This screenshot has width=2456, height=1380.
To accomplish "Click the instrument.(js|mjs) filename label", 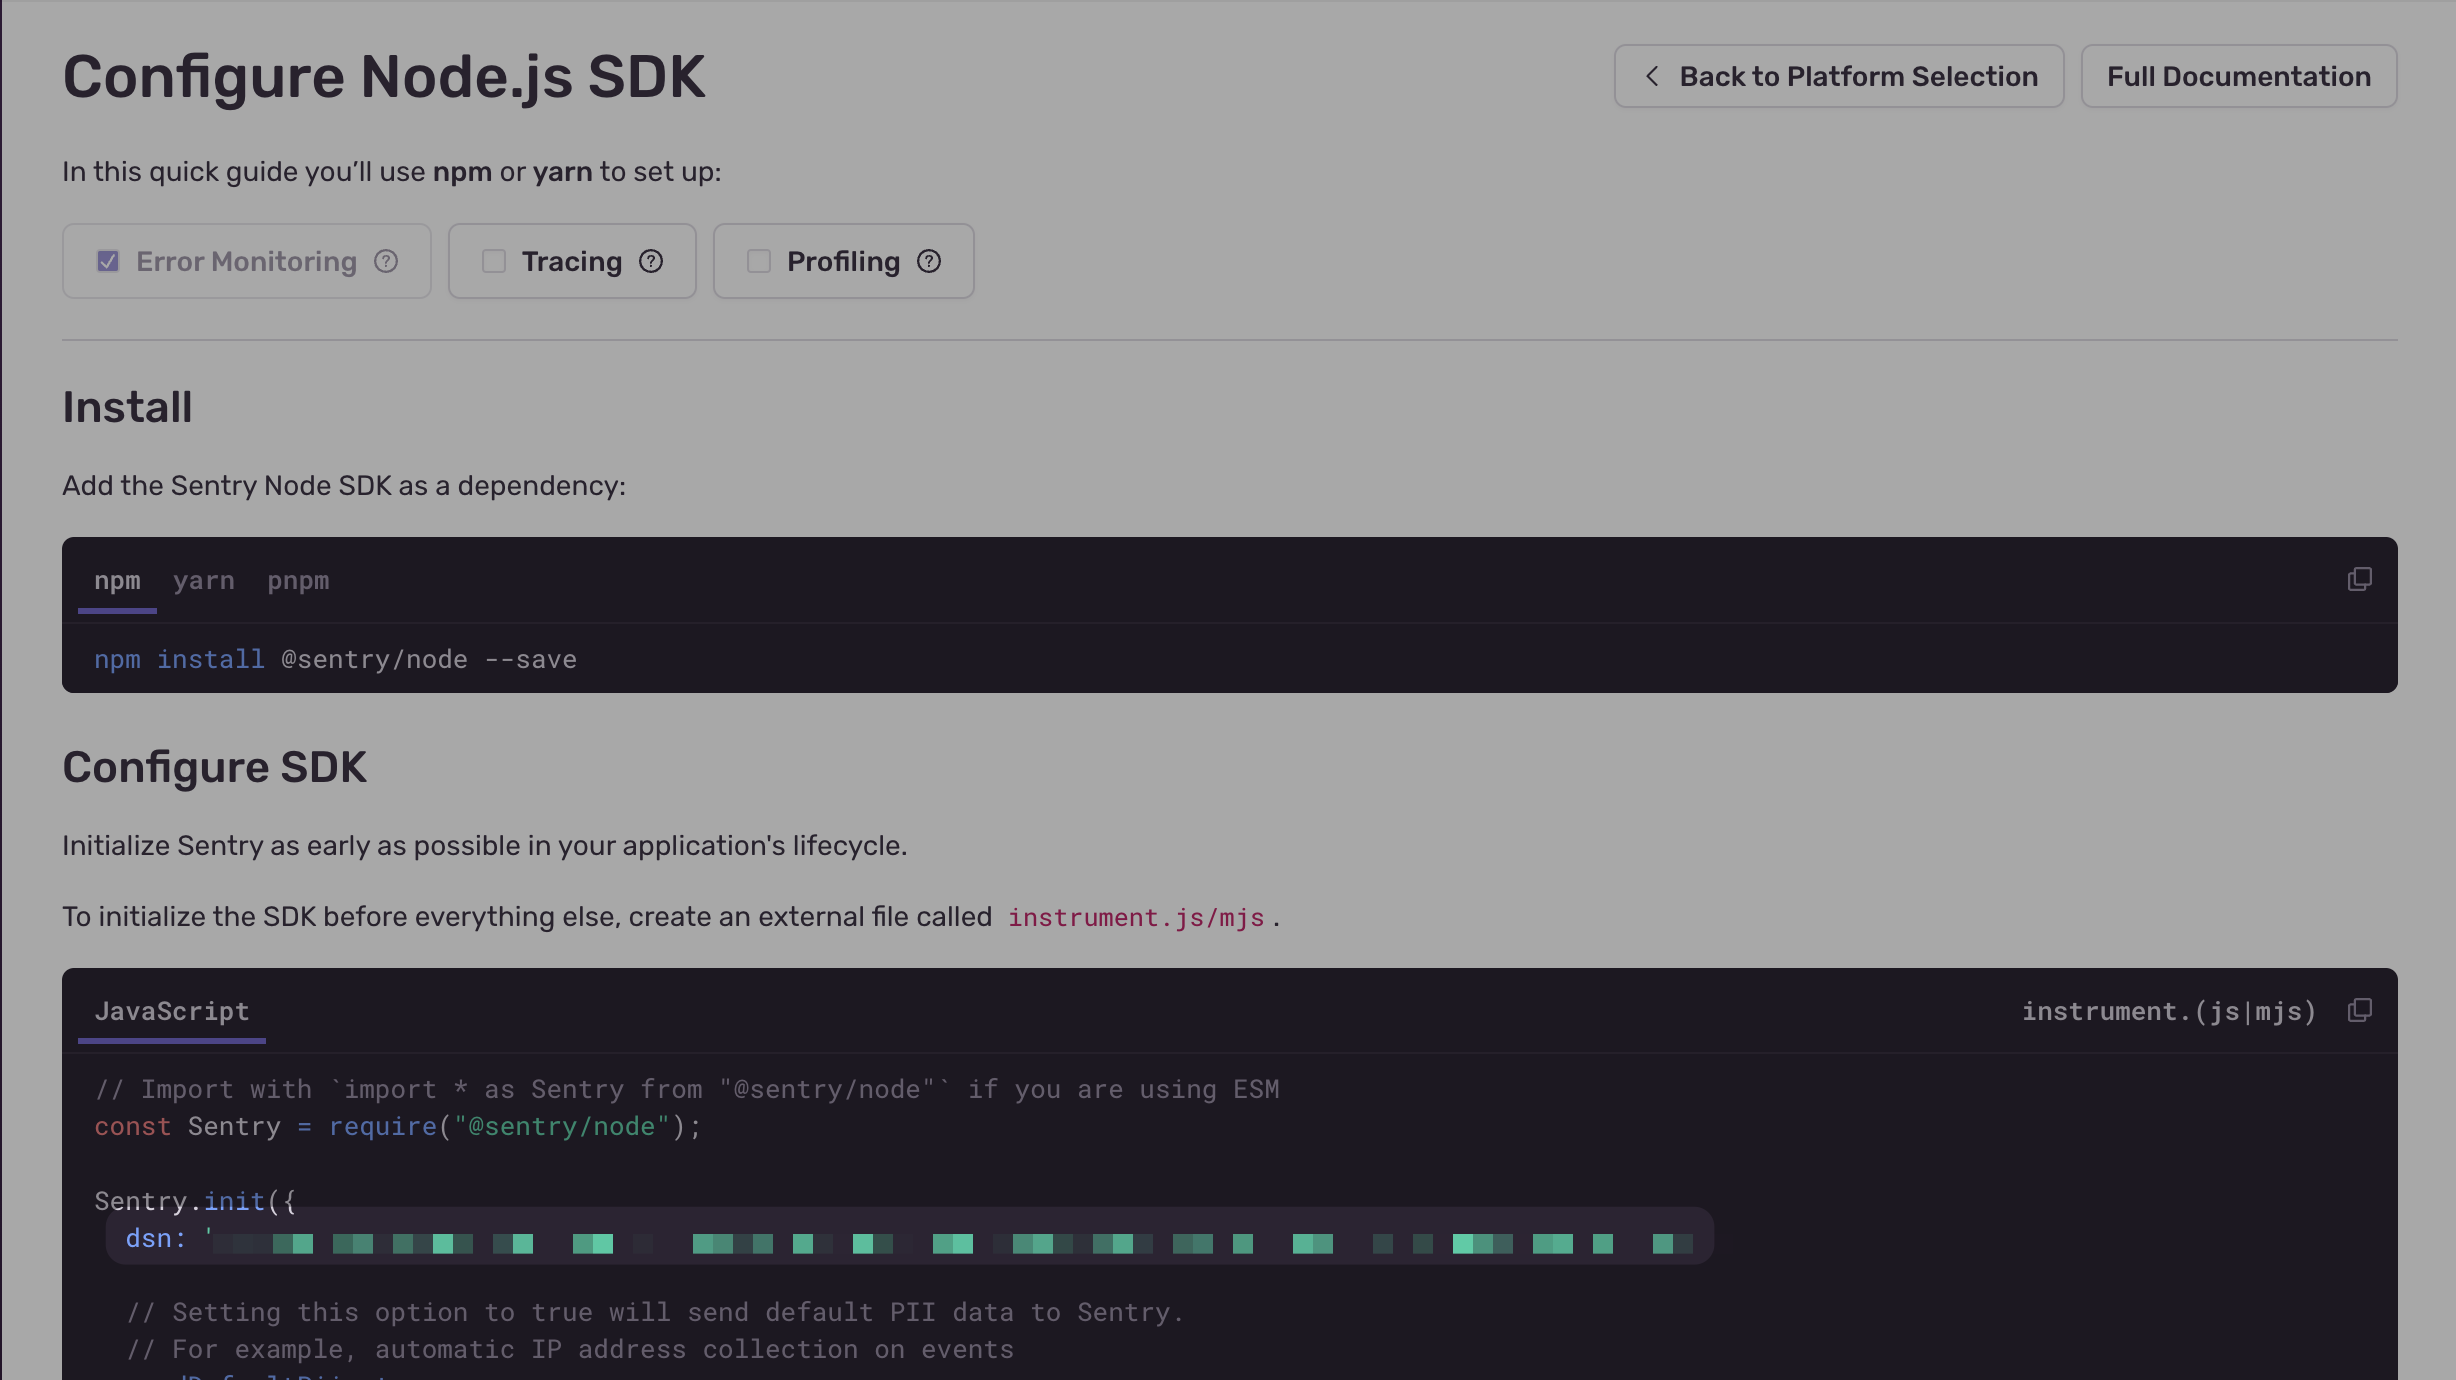I will click(2168, 1011).
